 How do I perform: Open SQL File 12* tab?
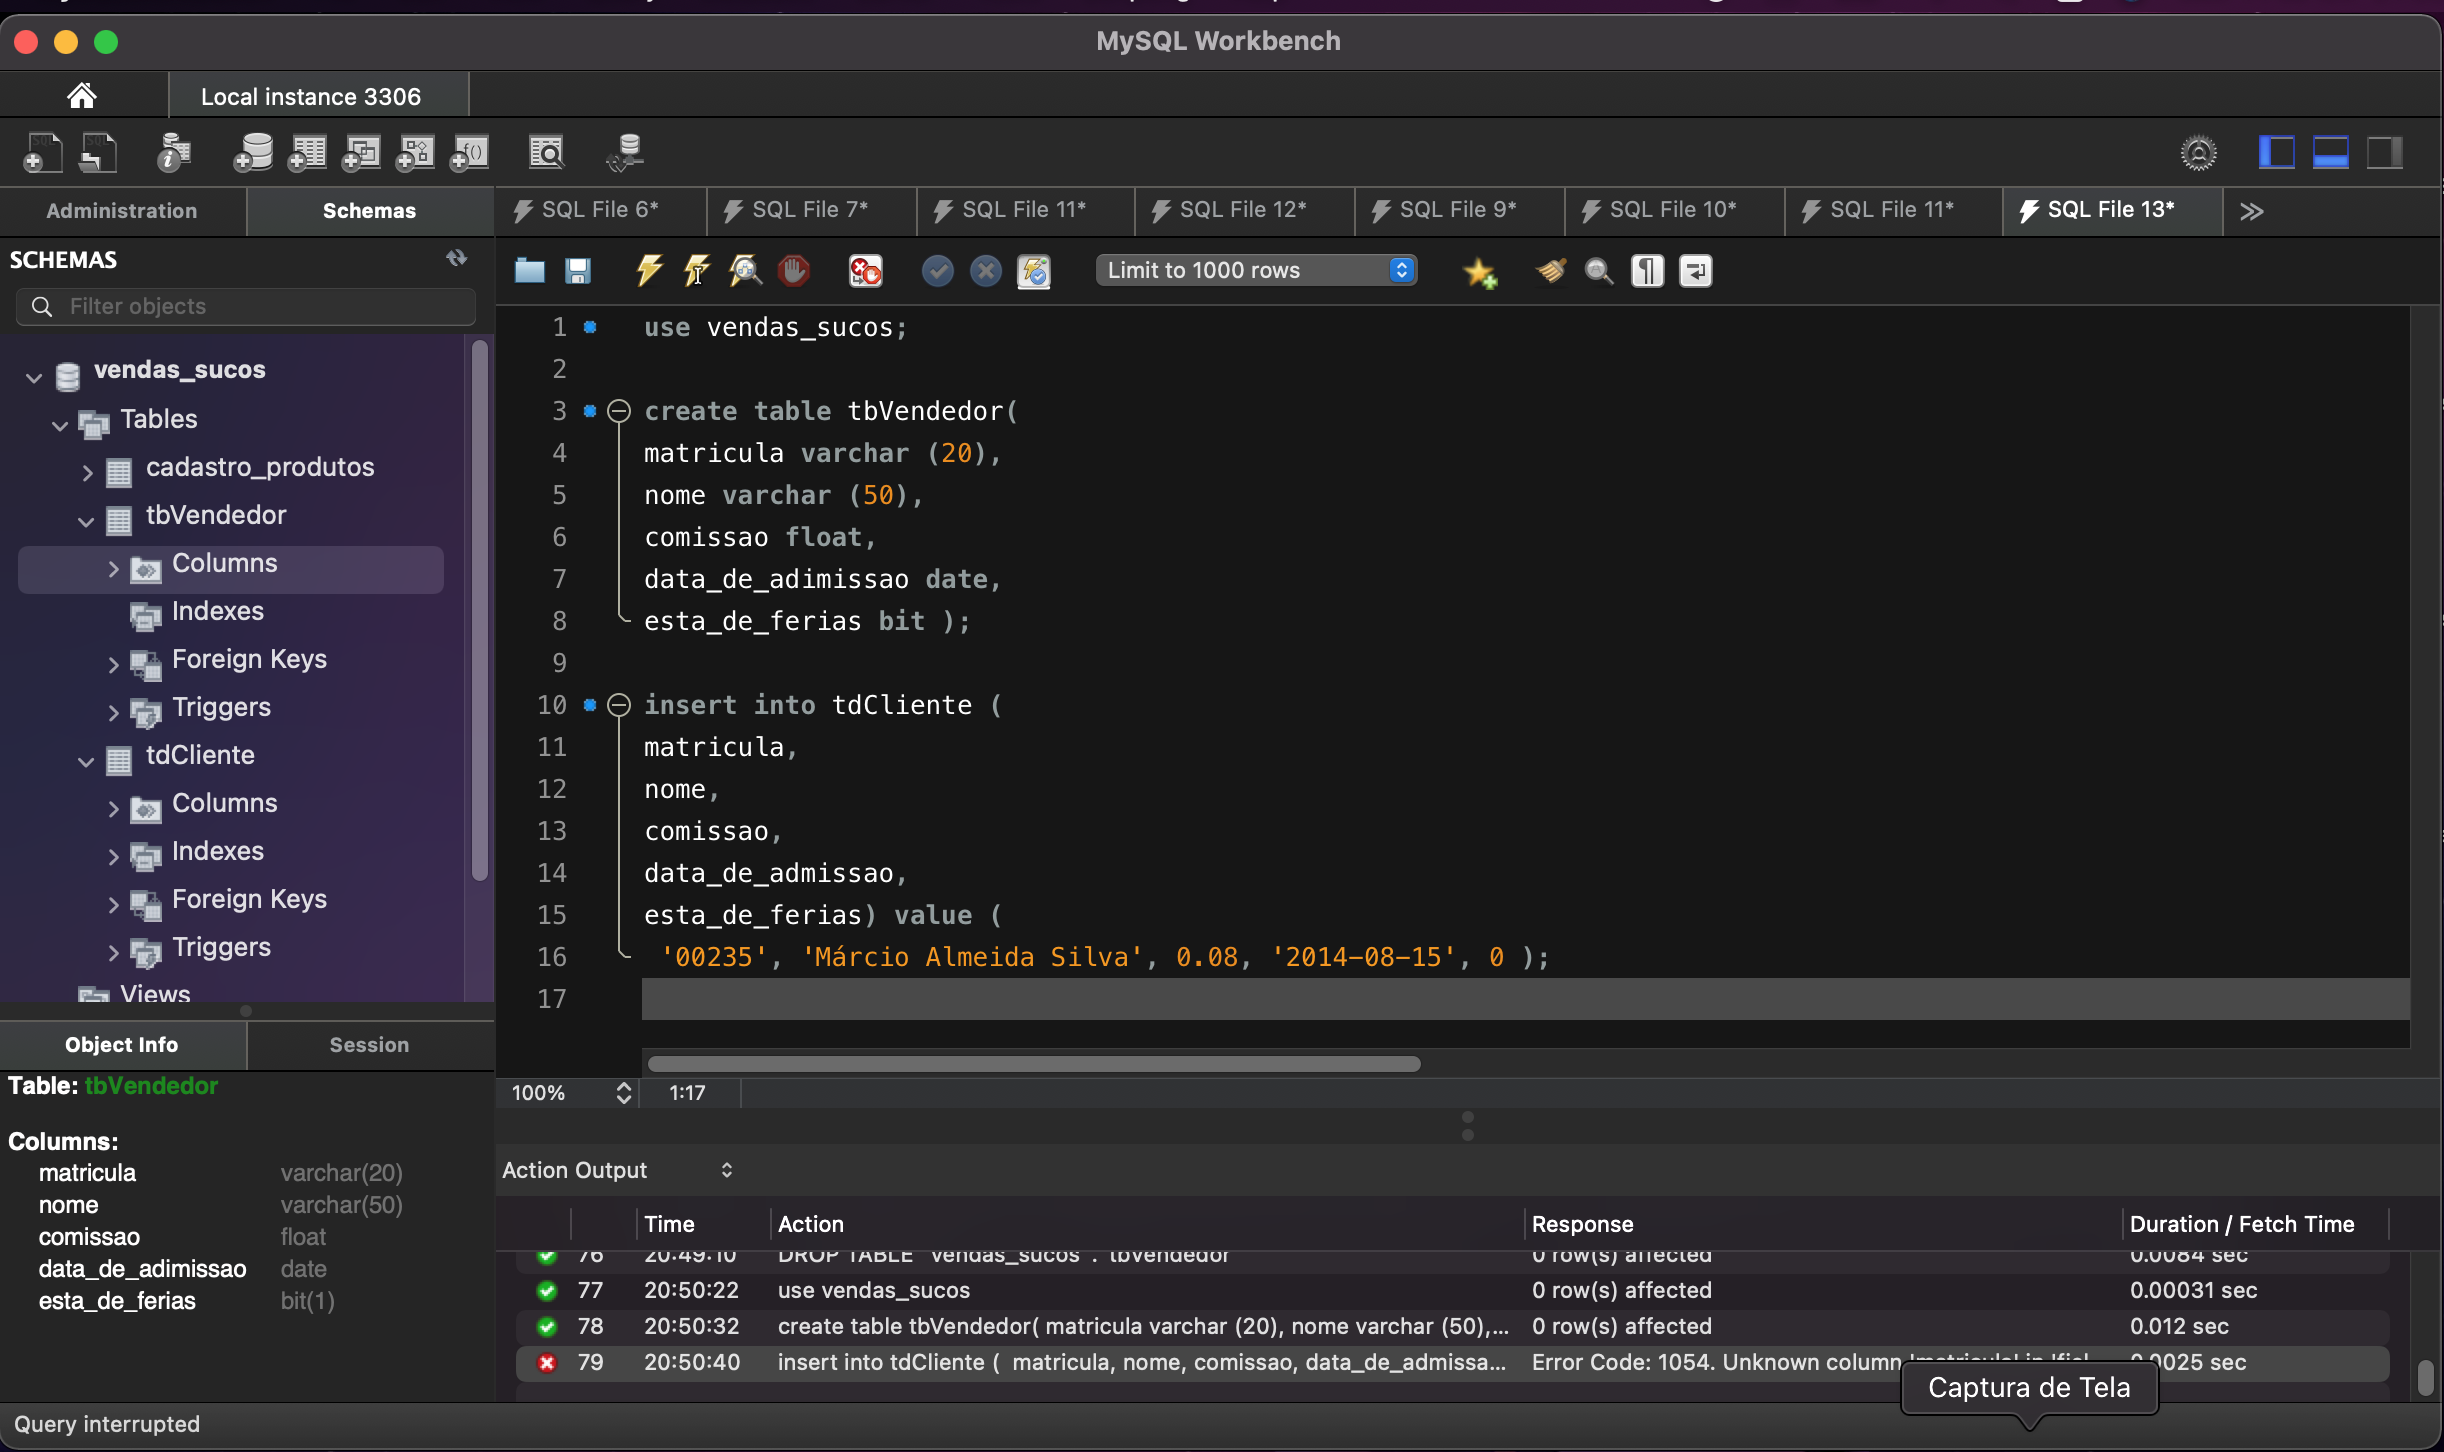pos(1243,210)
